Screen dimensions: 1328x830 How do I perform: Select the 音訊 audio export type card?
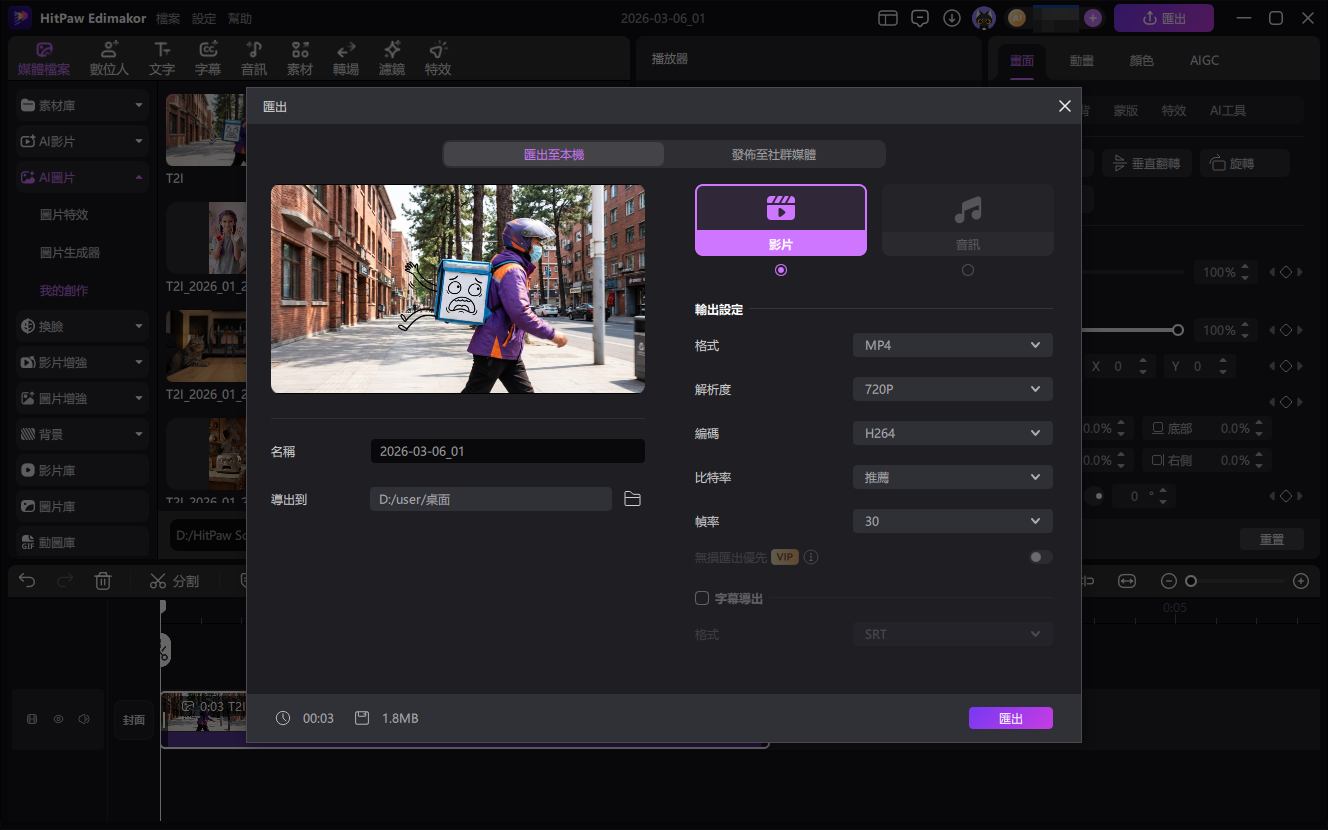[967, 220]
